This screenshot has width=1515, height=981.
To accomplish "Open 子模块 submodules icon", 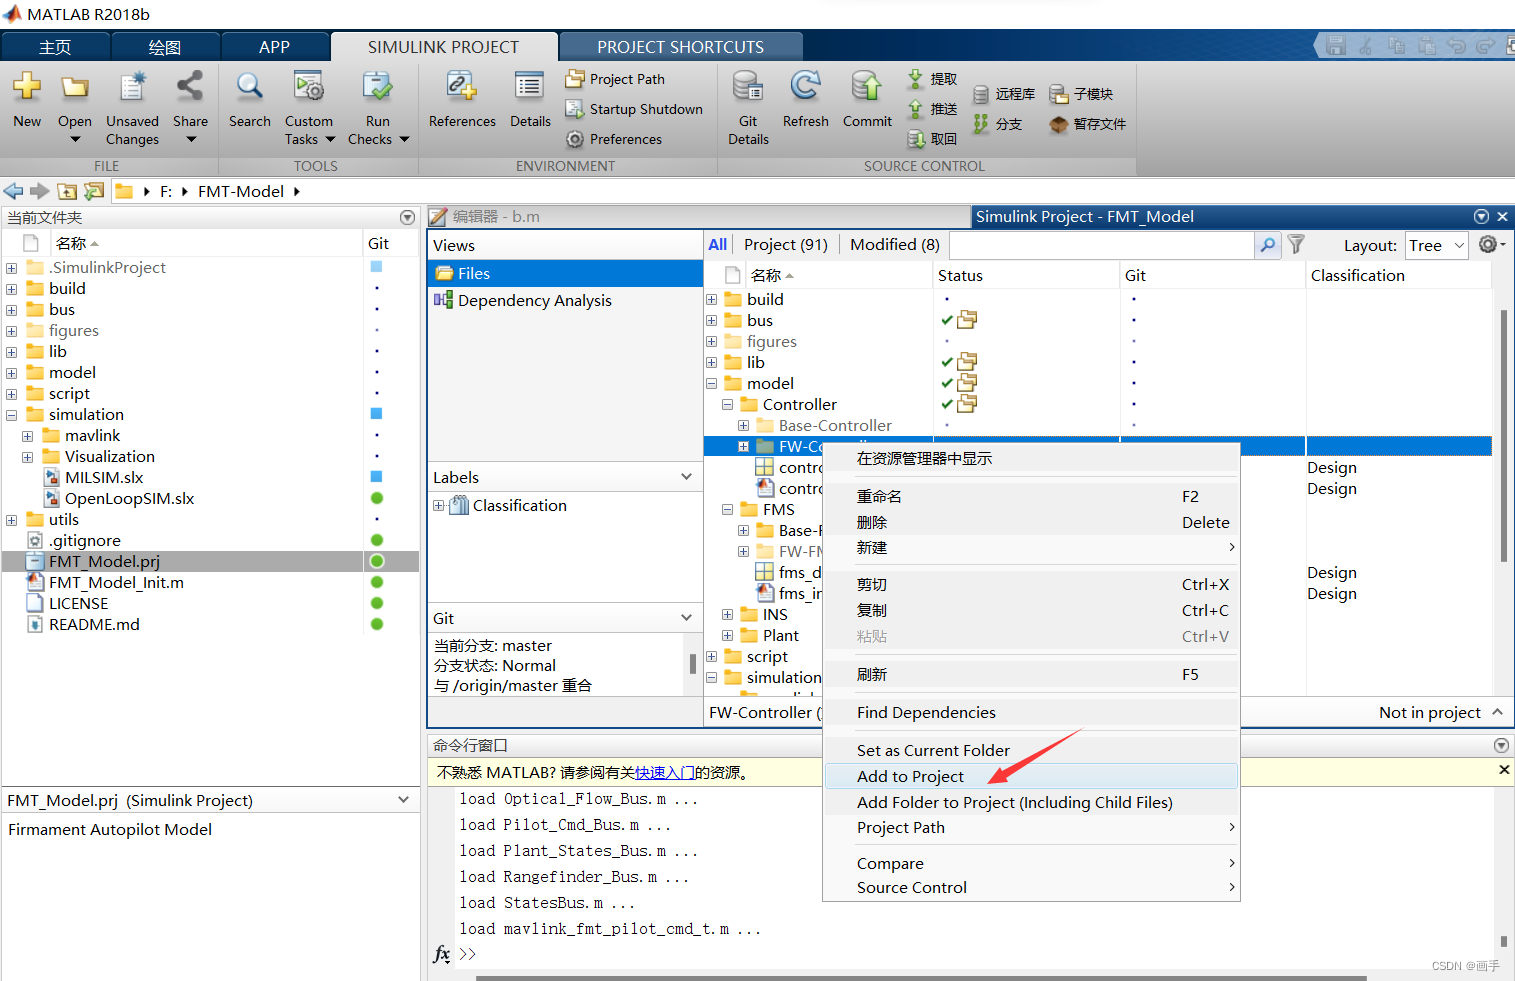I will tap(1059, 94).
